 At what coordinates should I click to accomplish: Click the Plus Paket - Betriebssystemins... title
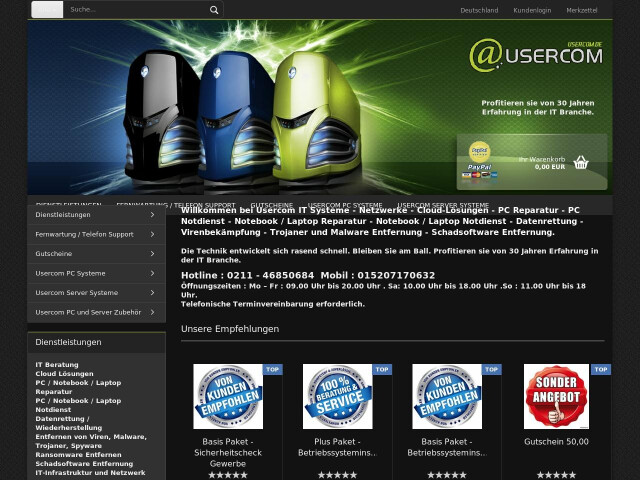click(338, 447)
